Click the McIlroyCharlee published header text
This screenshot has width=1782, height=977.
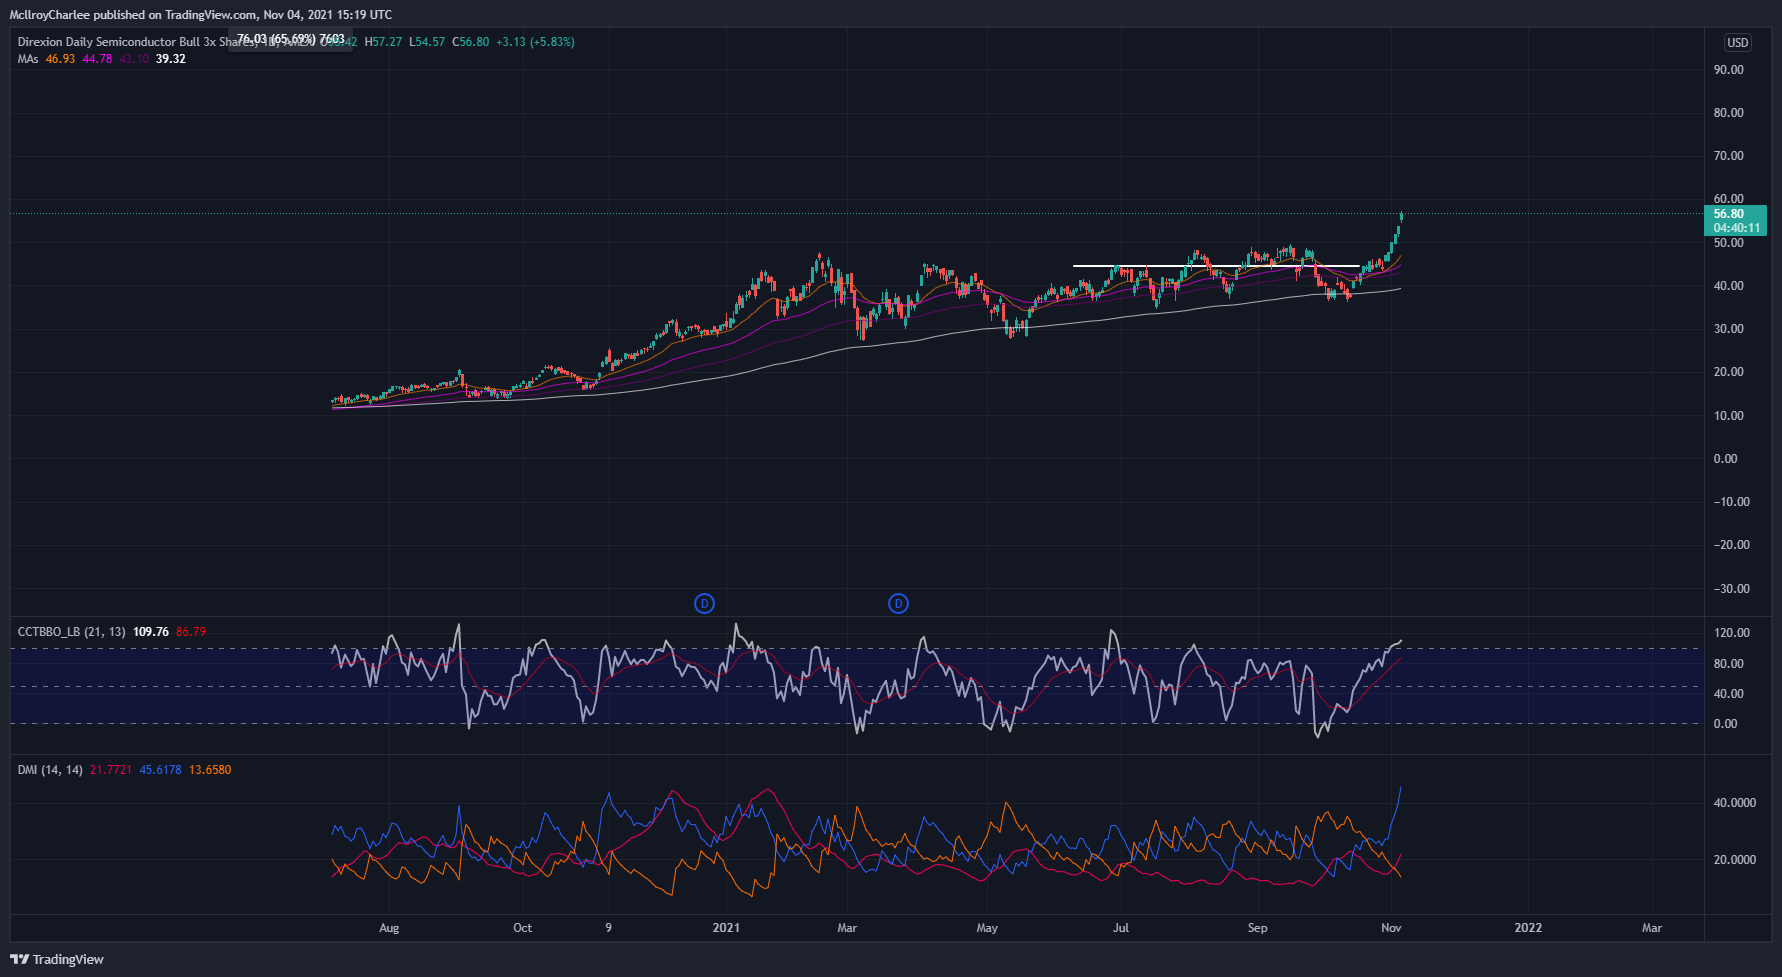[200, 15]
